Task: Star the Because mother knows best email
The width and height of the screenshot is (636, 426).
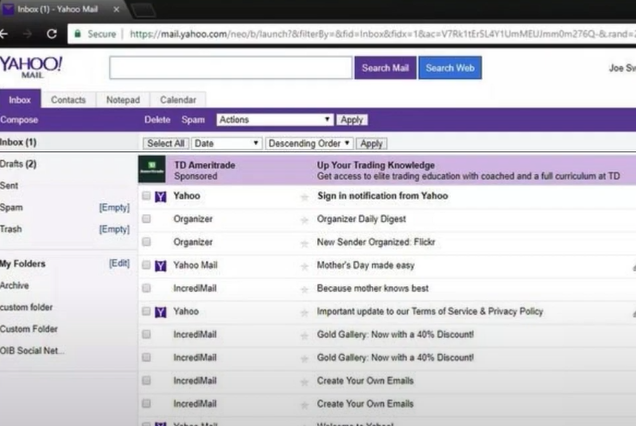Action: [304, 290]
